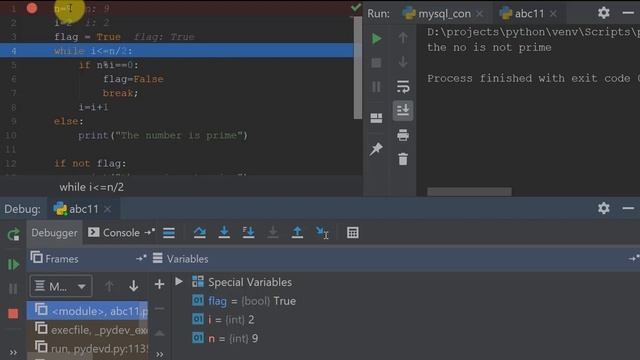Move up the stack trace in Run panel
Screen dimensions: 640x360
click(403, 38)
